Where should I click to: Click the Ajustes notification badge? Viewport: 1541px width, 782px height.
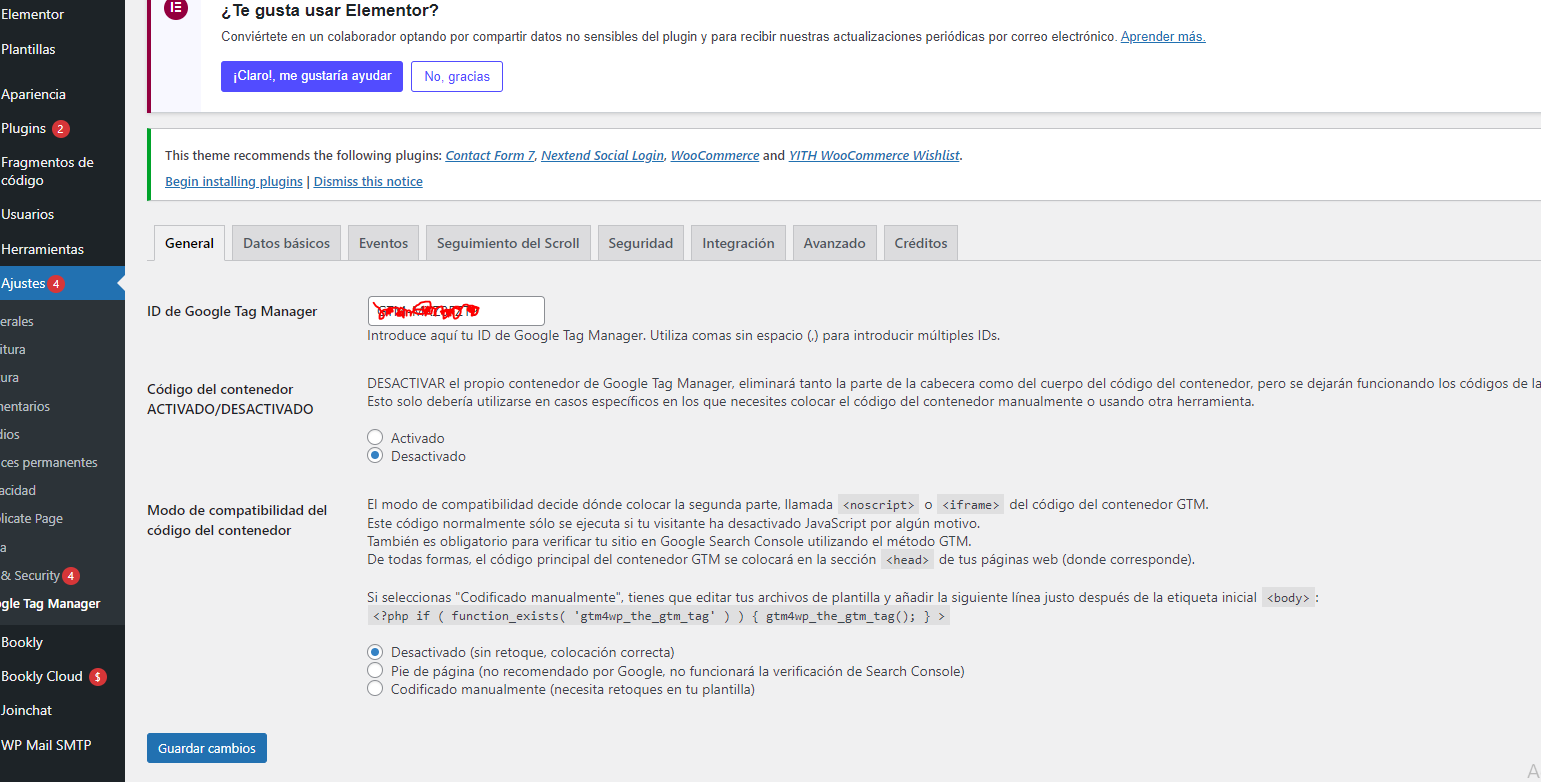(56, 284)
